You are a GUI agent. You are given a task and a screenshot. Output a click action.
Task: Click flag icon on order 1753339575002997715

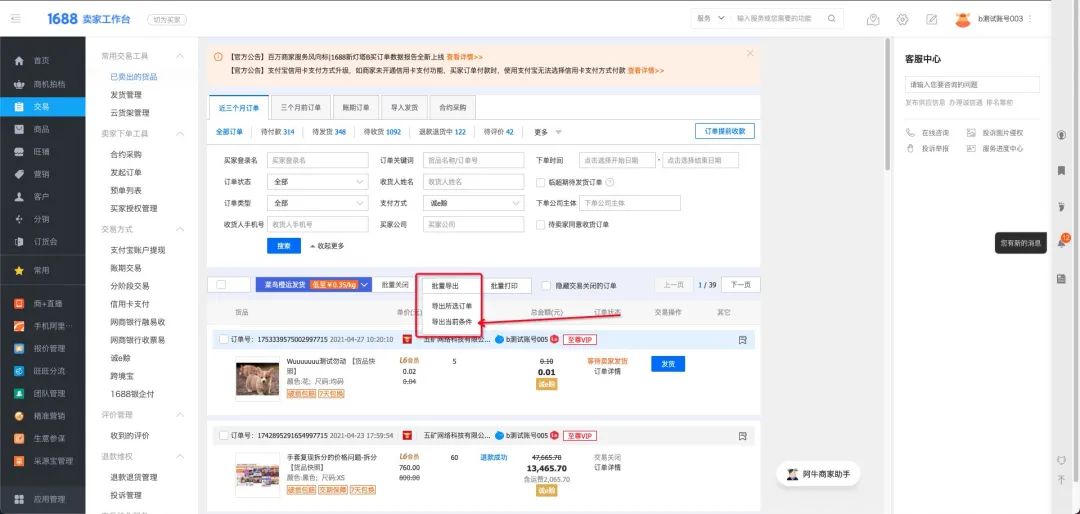pos(742,340)
